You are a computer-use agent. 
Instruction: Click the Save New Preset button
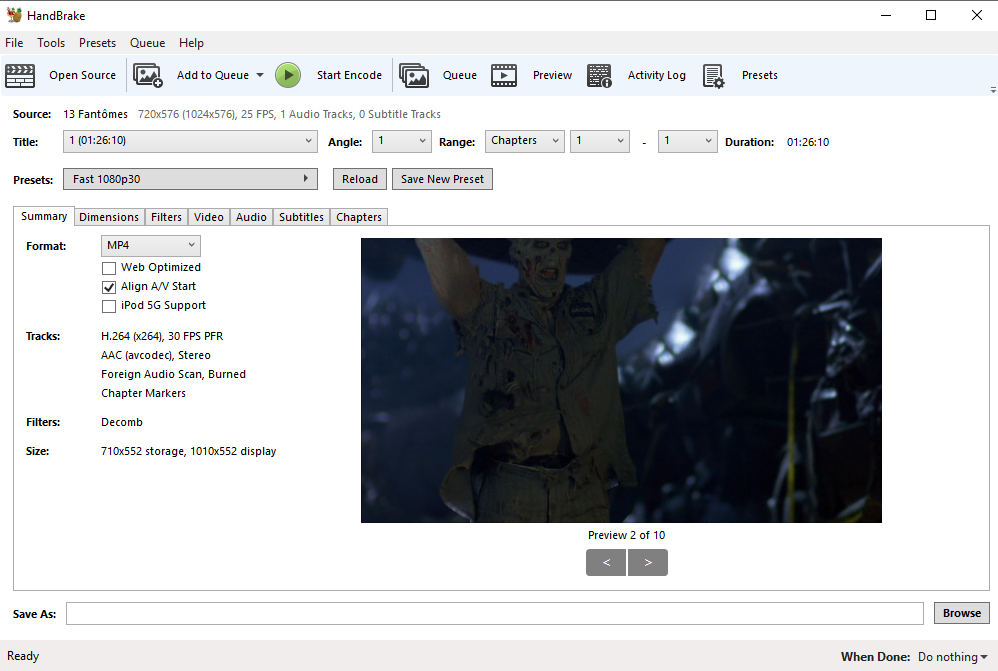click(x=442, y=179)
